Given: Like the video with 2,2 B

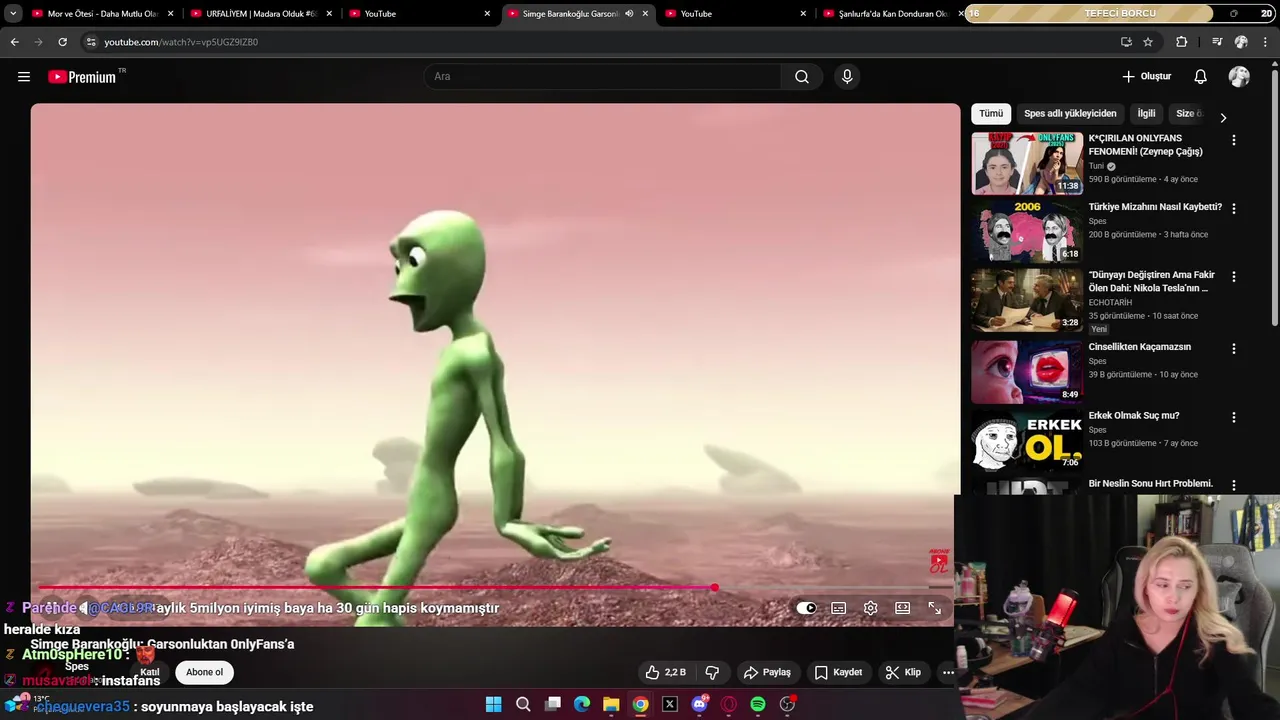Looking at the screenshot, I should pos(666,672).
